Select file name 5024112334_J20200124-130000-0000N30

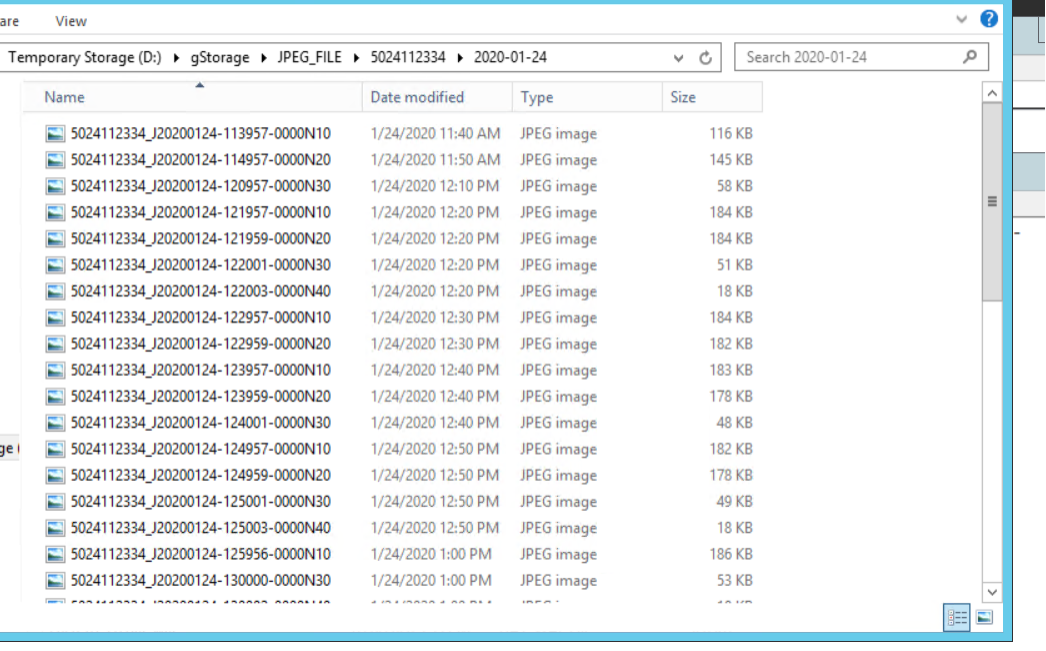[201, 581]
